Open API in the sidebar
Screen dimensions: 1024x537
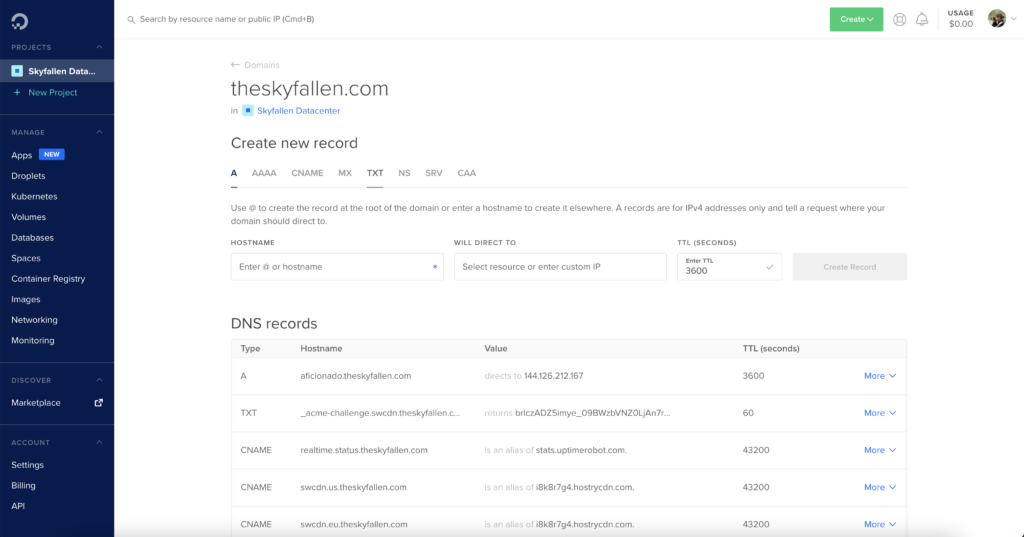pos(18,506)
